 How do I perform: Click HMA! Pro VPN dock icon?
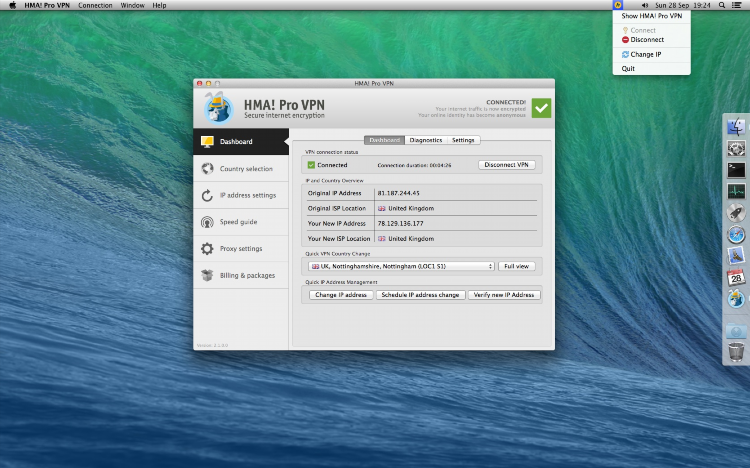[736, 299]
